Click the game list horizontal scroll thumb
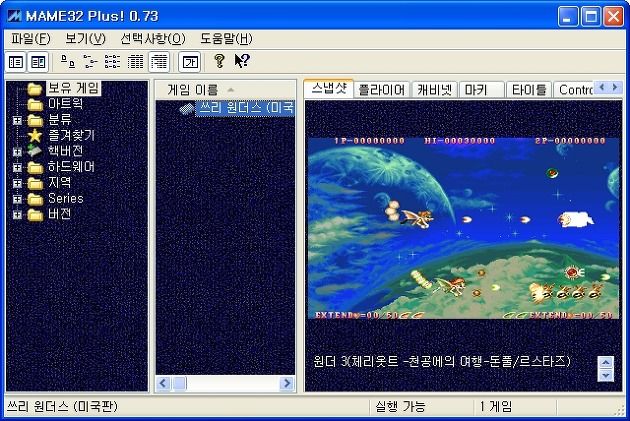The image size is (630, 421). tap(180, 384)
